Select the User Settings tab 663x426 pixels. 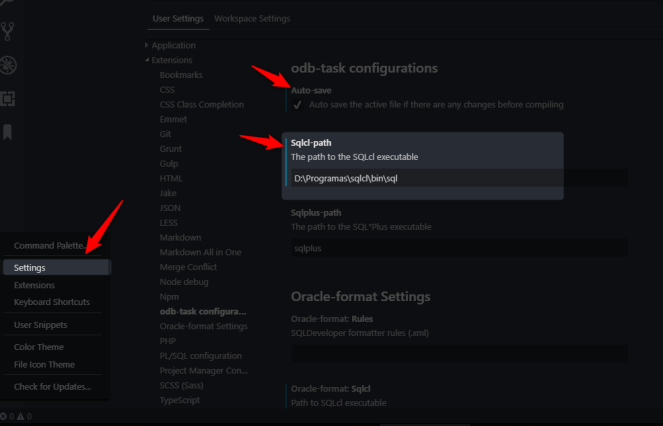tap(178, 19)
